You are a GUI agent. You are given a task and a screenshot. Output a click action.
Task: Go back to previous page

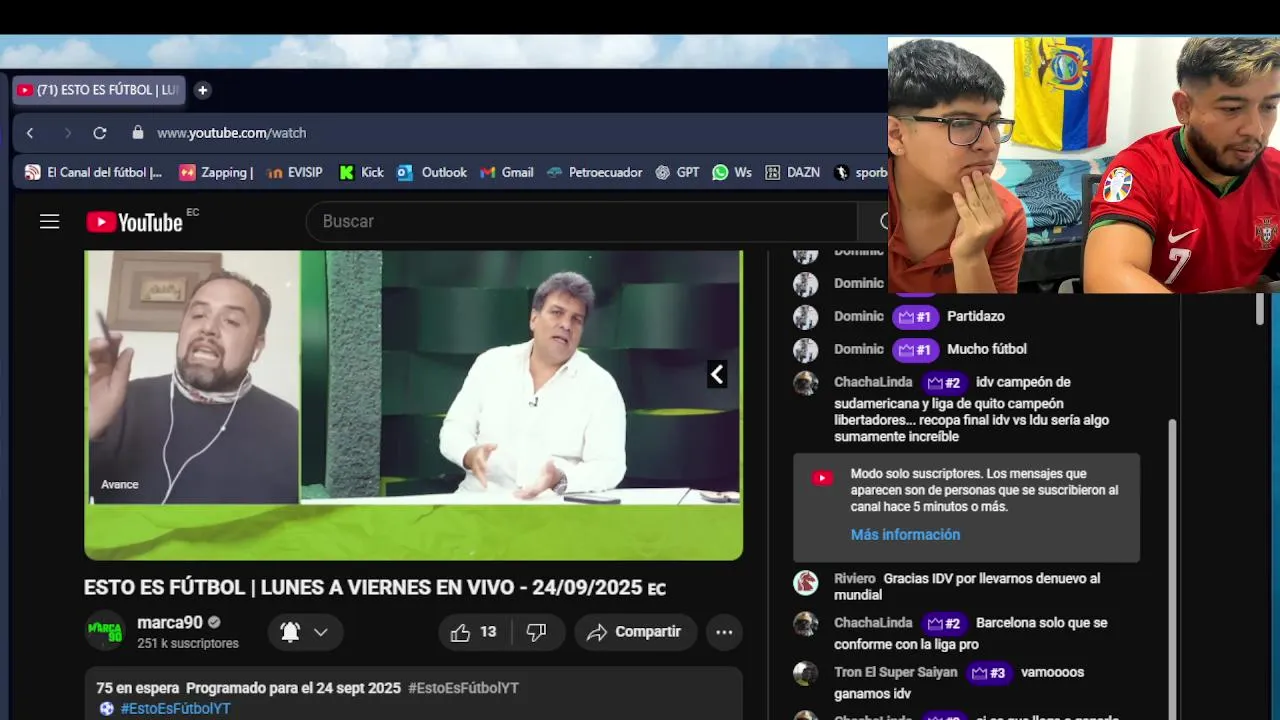click(x=30, y=133)
